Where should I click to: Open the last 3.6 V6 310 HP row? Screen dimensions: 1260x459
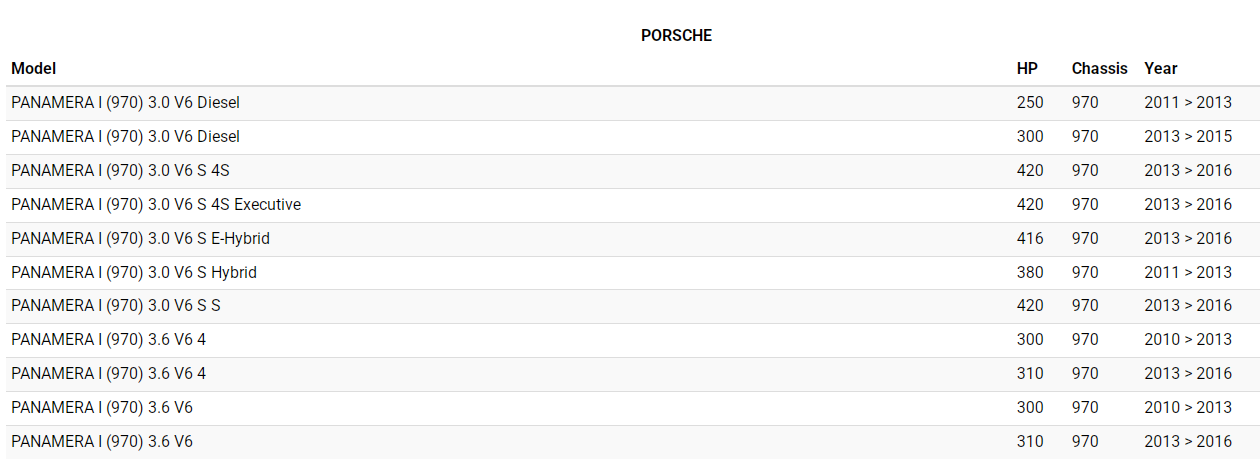click(x=102, y=442)
